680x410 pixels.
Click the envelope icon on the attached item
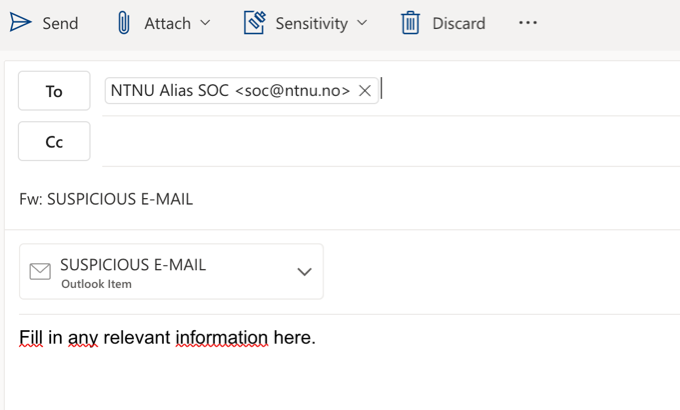(40, 272)
